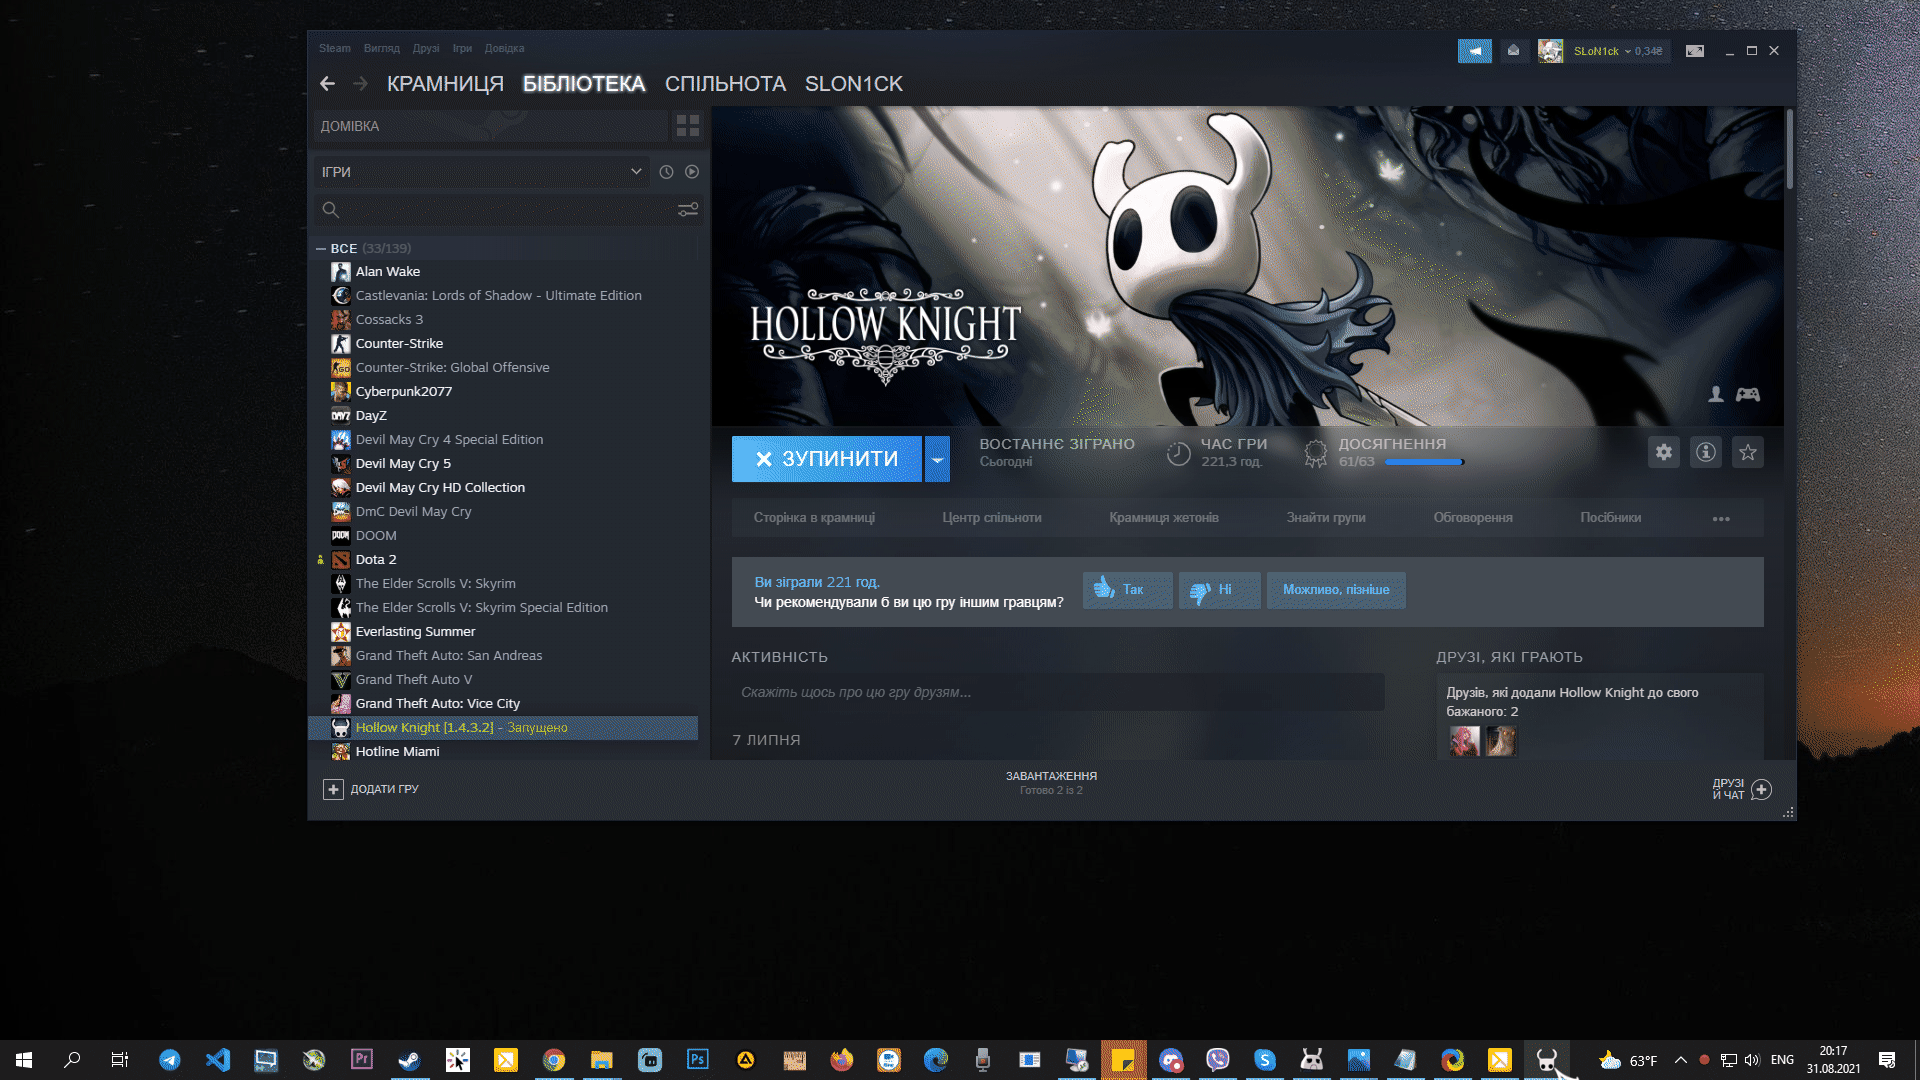Click the achievements progress bar
The height and width of the screenshot is (1080, 1920).
click(x=1423, y=462)
